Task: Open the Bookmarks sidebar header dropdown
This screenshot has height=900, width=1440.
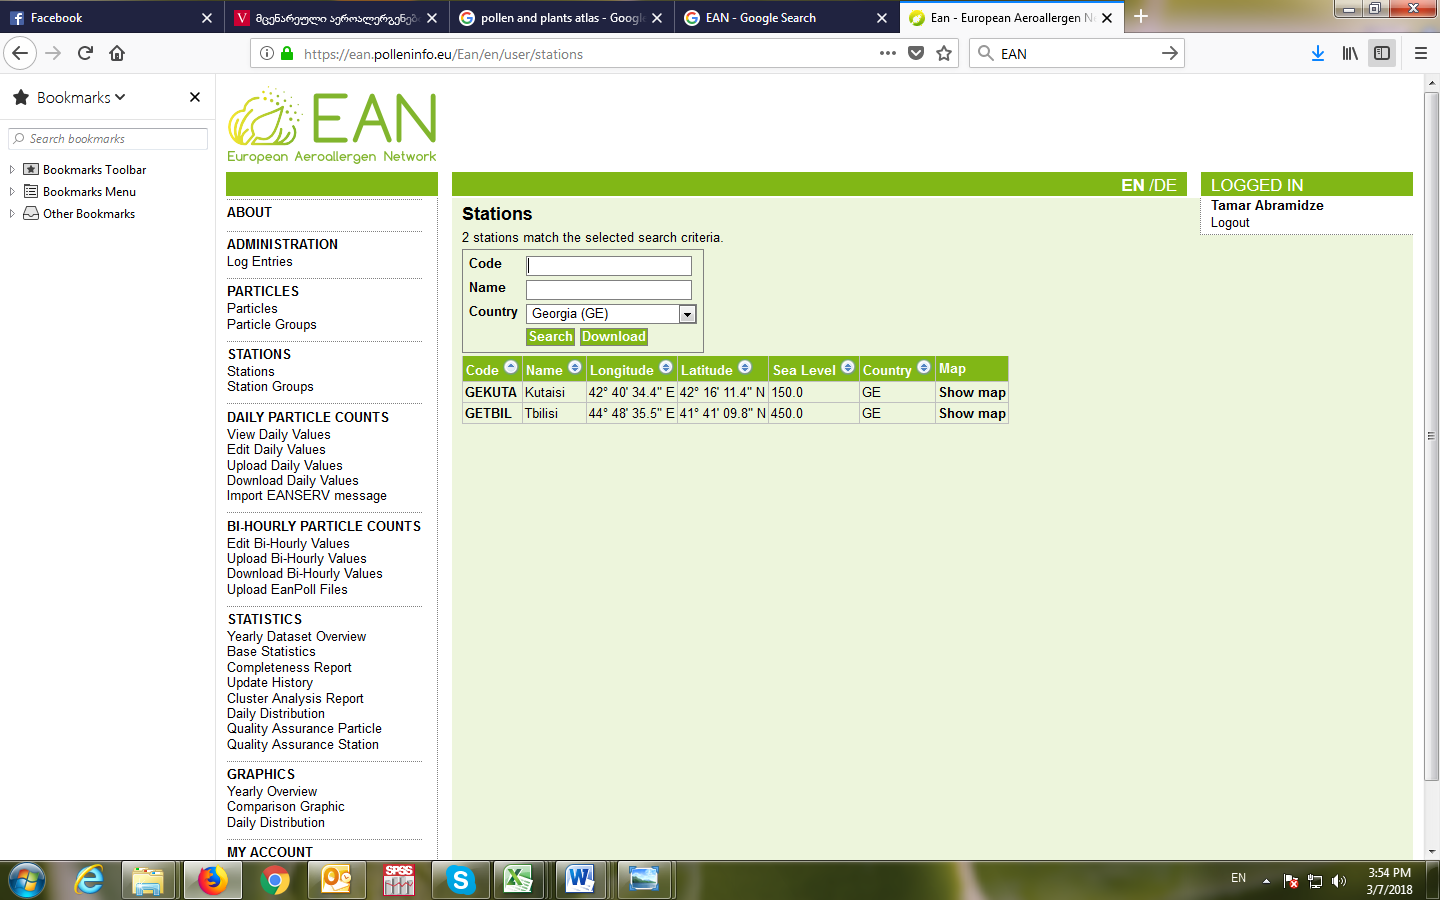Action: click(x=81, y=97)
